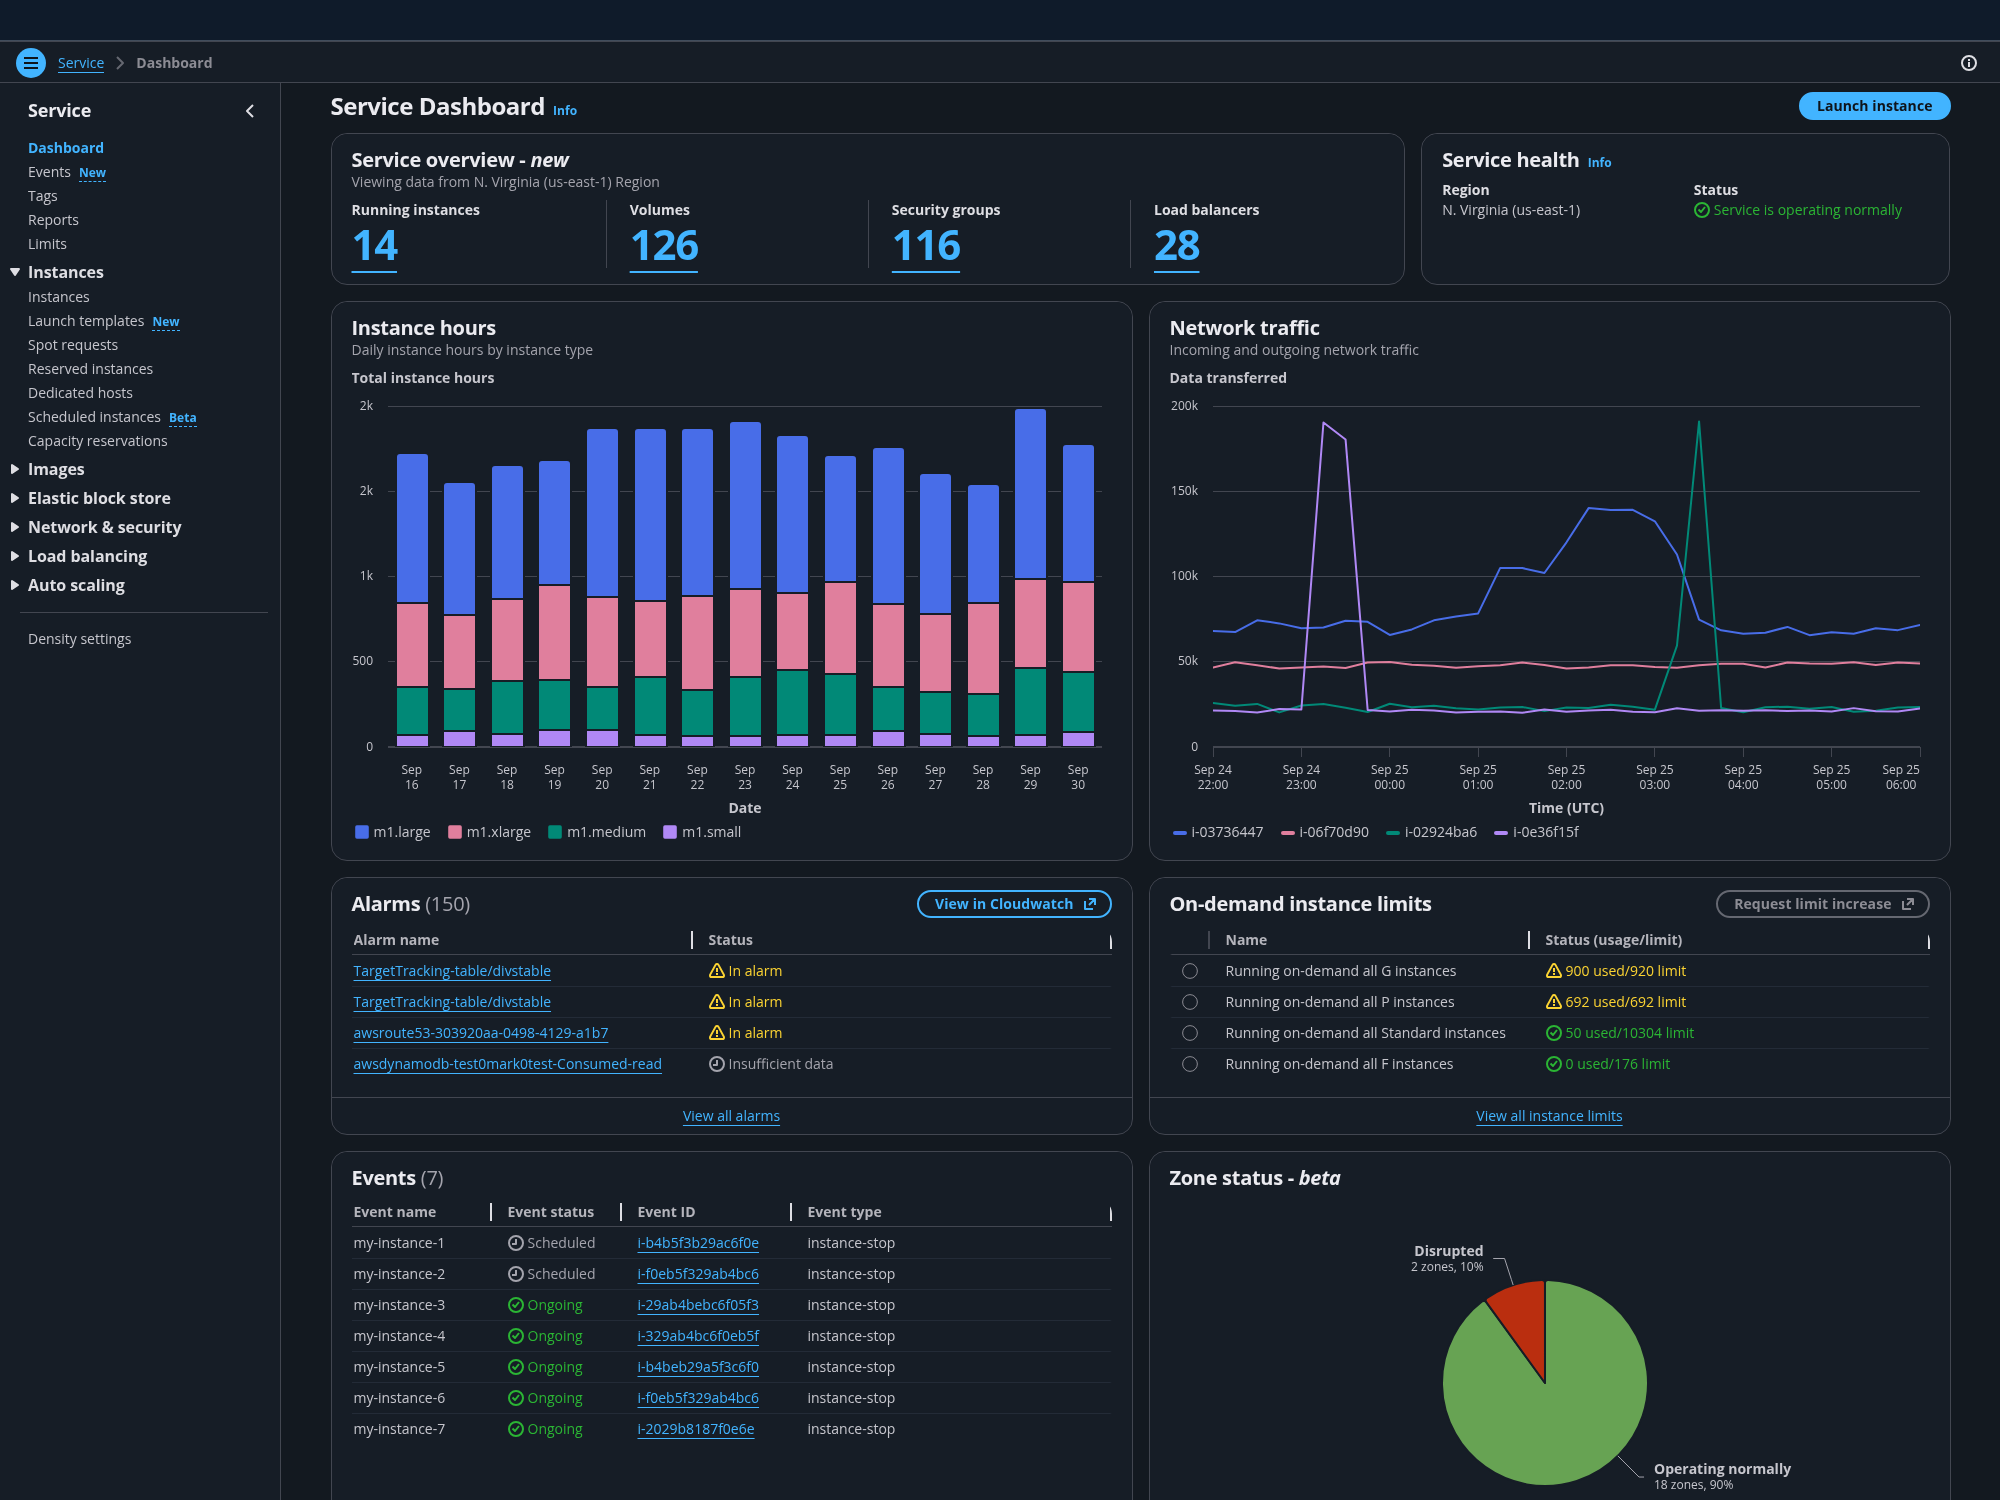This screenshot has height=1500, width=2000.
Task: Click the info circle icon top right
Action: pos(1968,63)
